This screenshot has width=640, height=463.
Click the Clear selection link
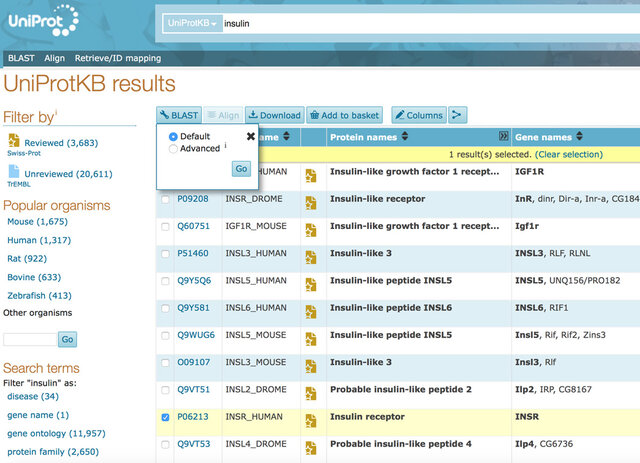569,154
